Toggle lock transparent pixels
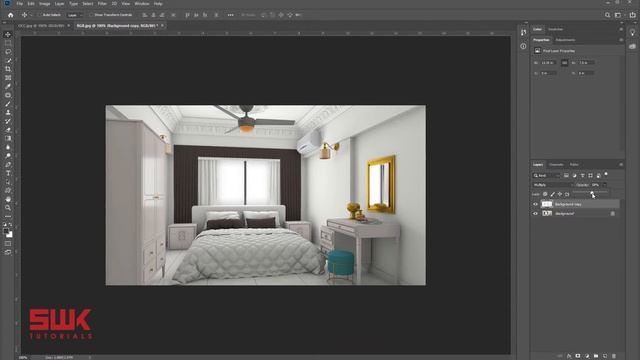Screen dimensions: 640x360 click(x=545, y=194)
